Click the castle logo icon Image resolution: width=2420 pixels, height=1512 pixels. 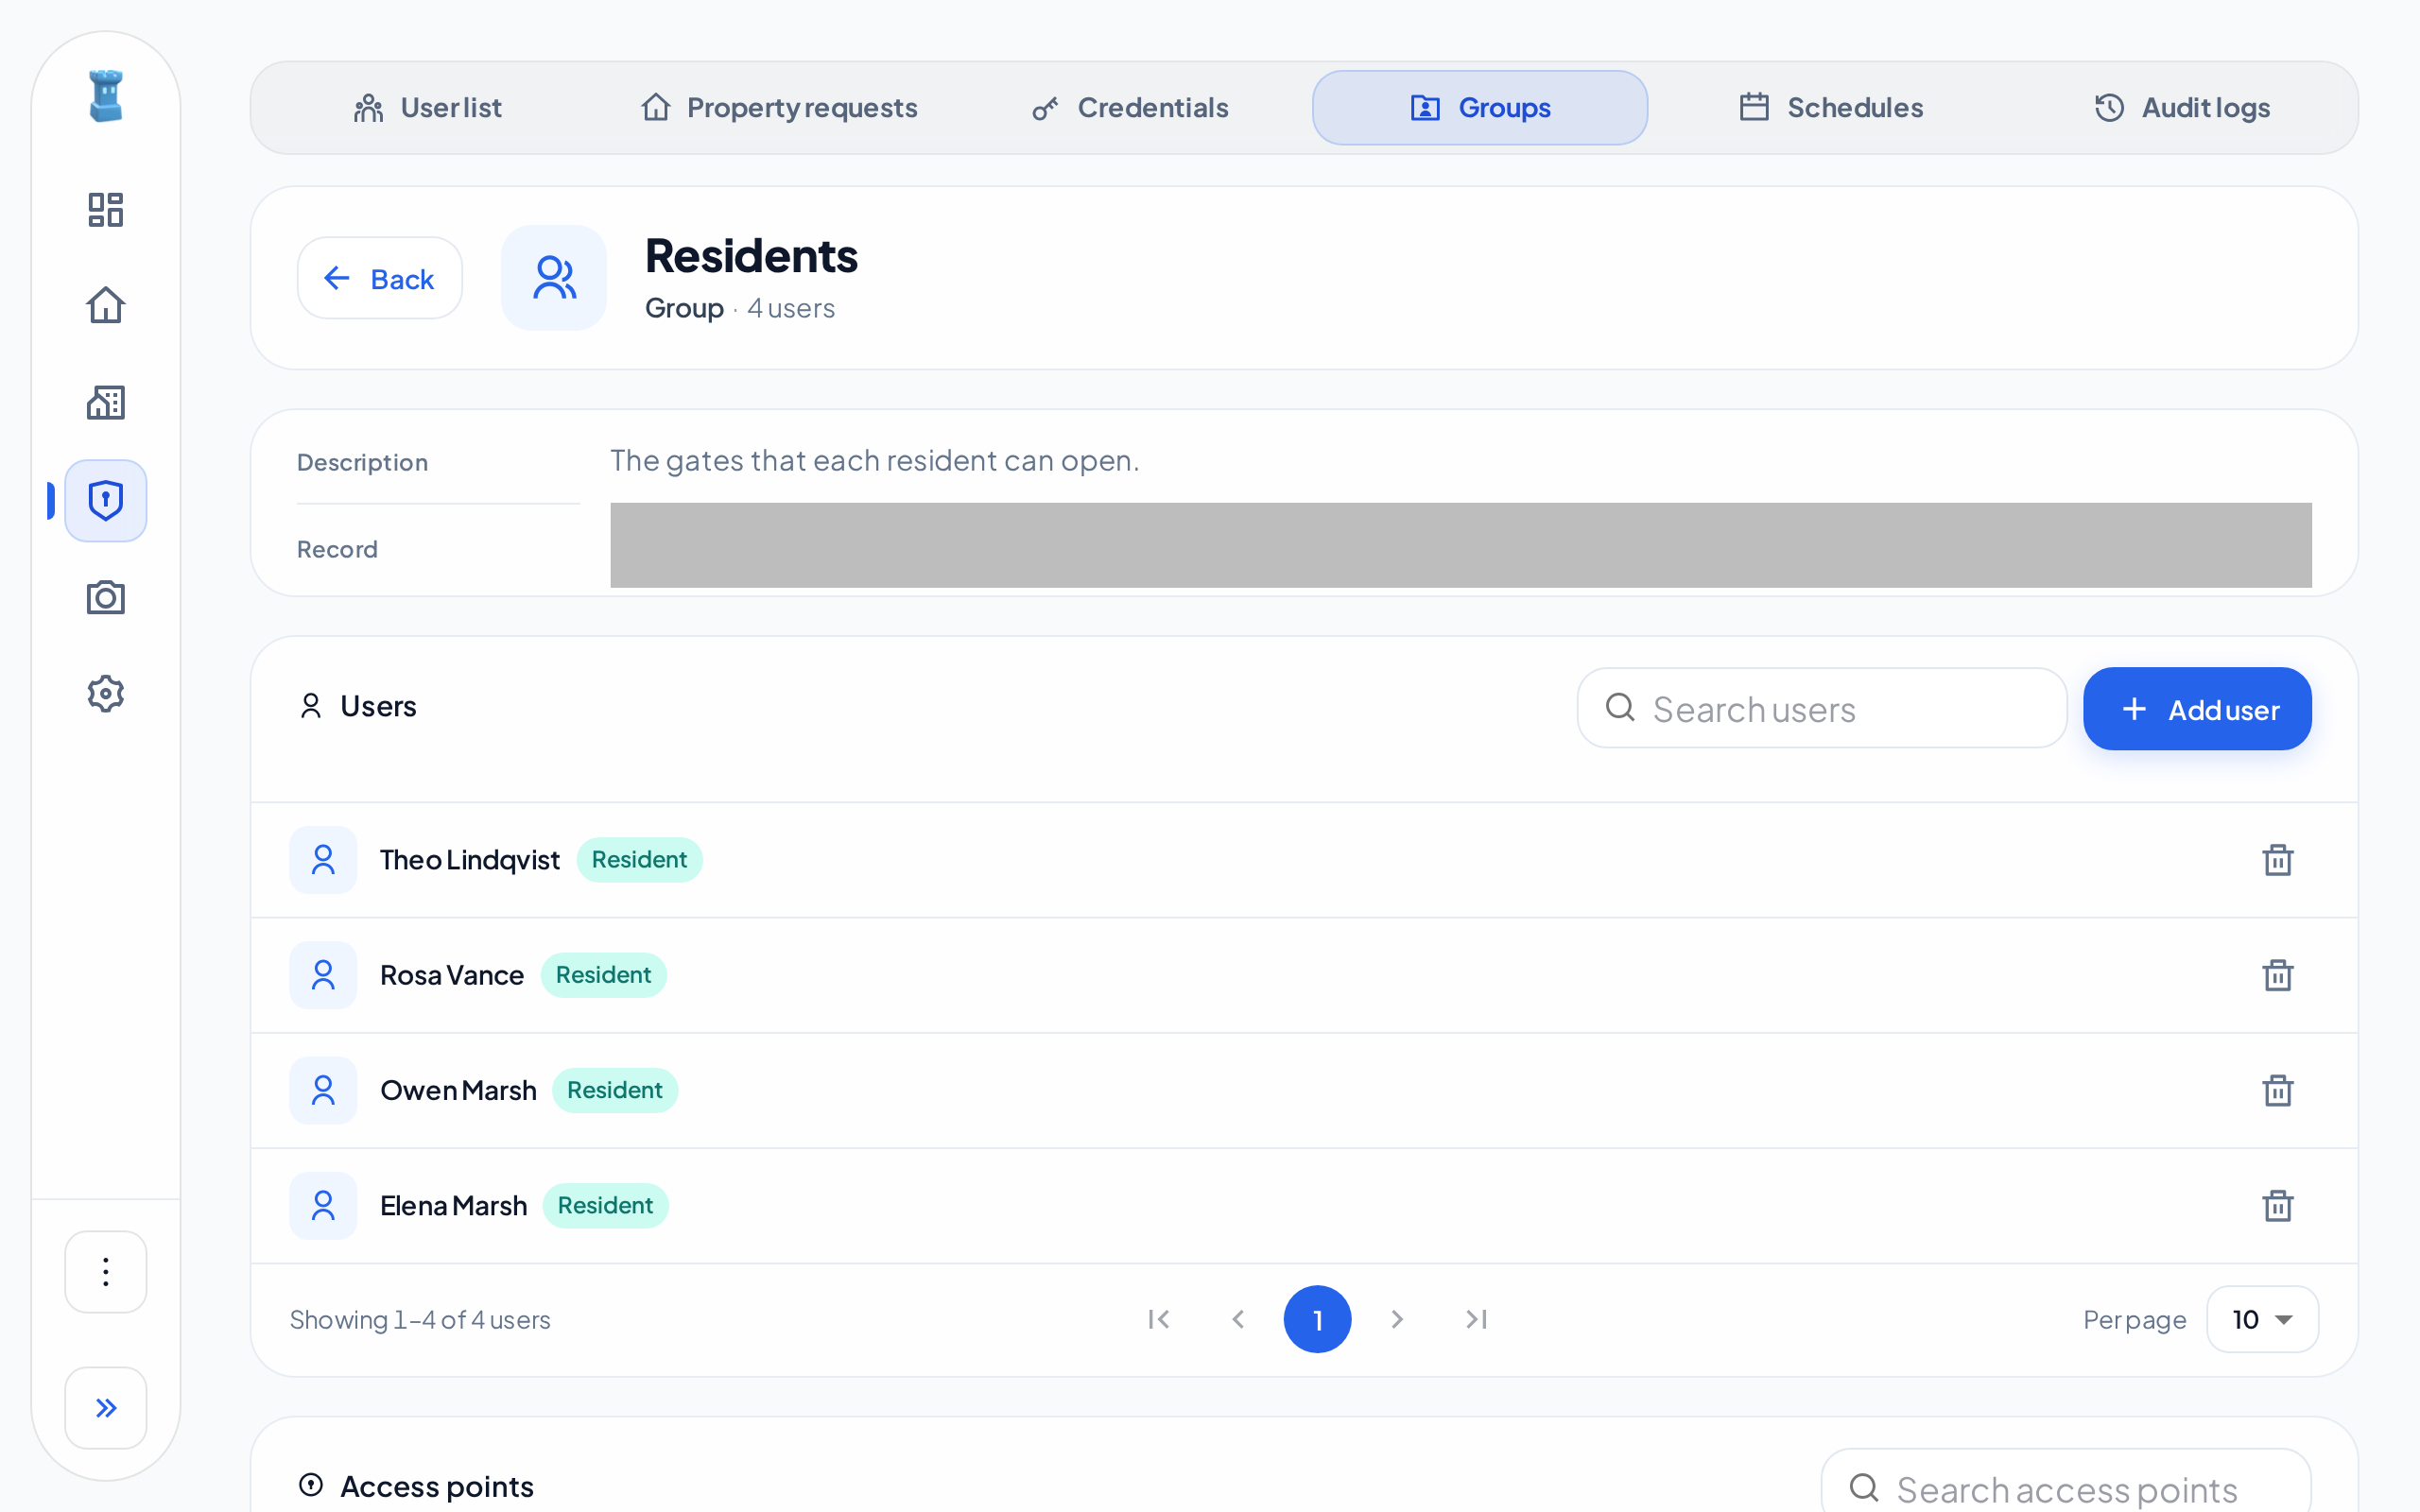[x=105, y=96]
